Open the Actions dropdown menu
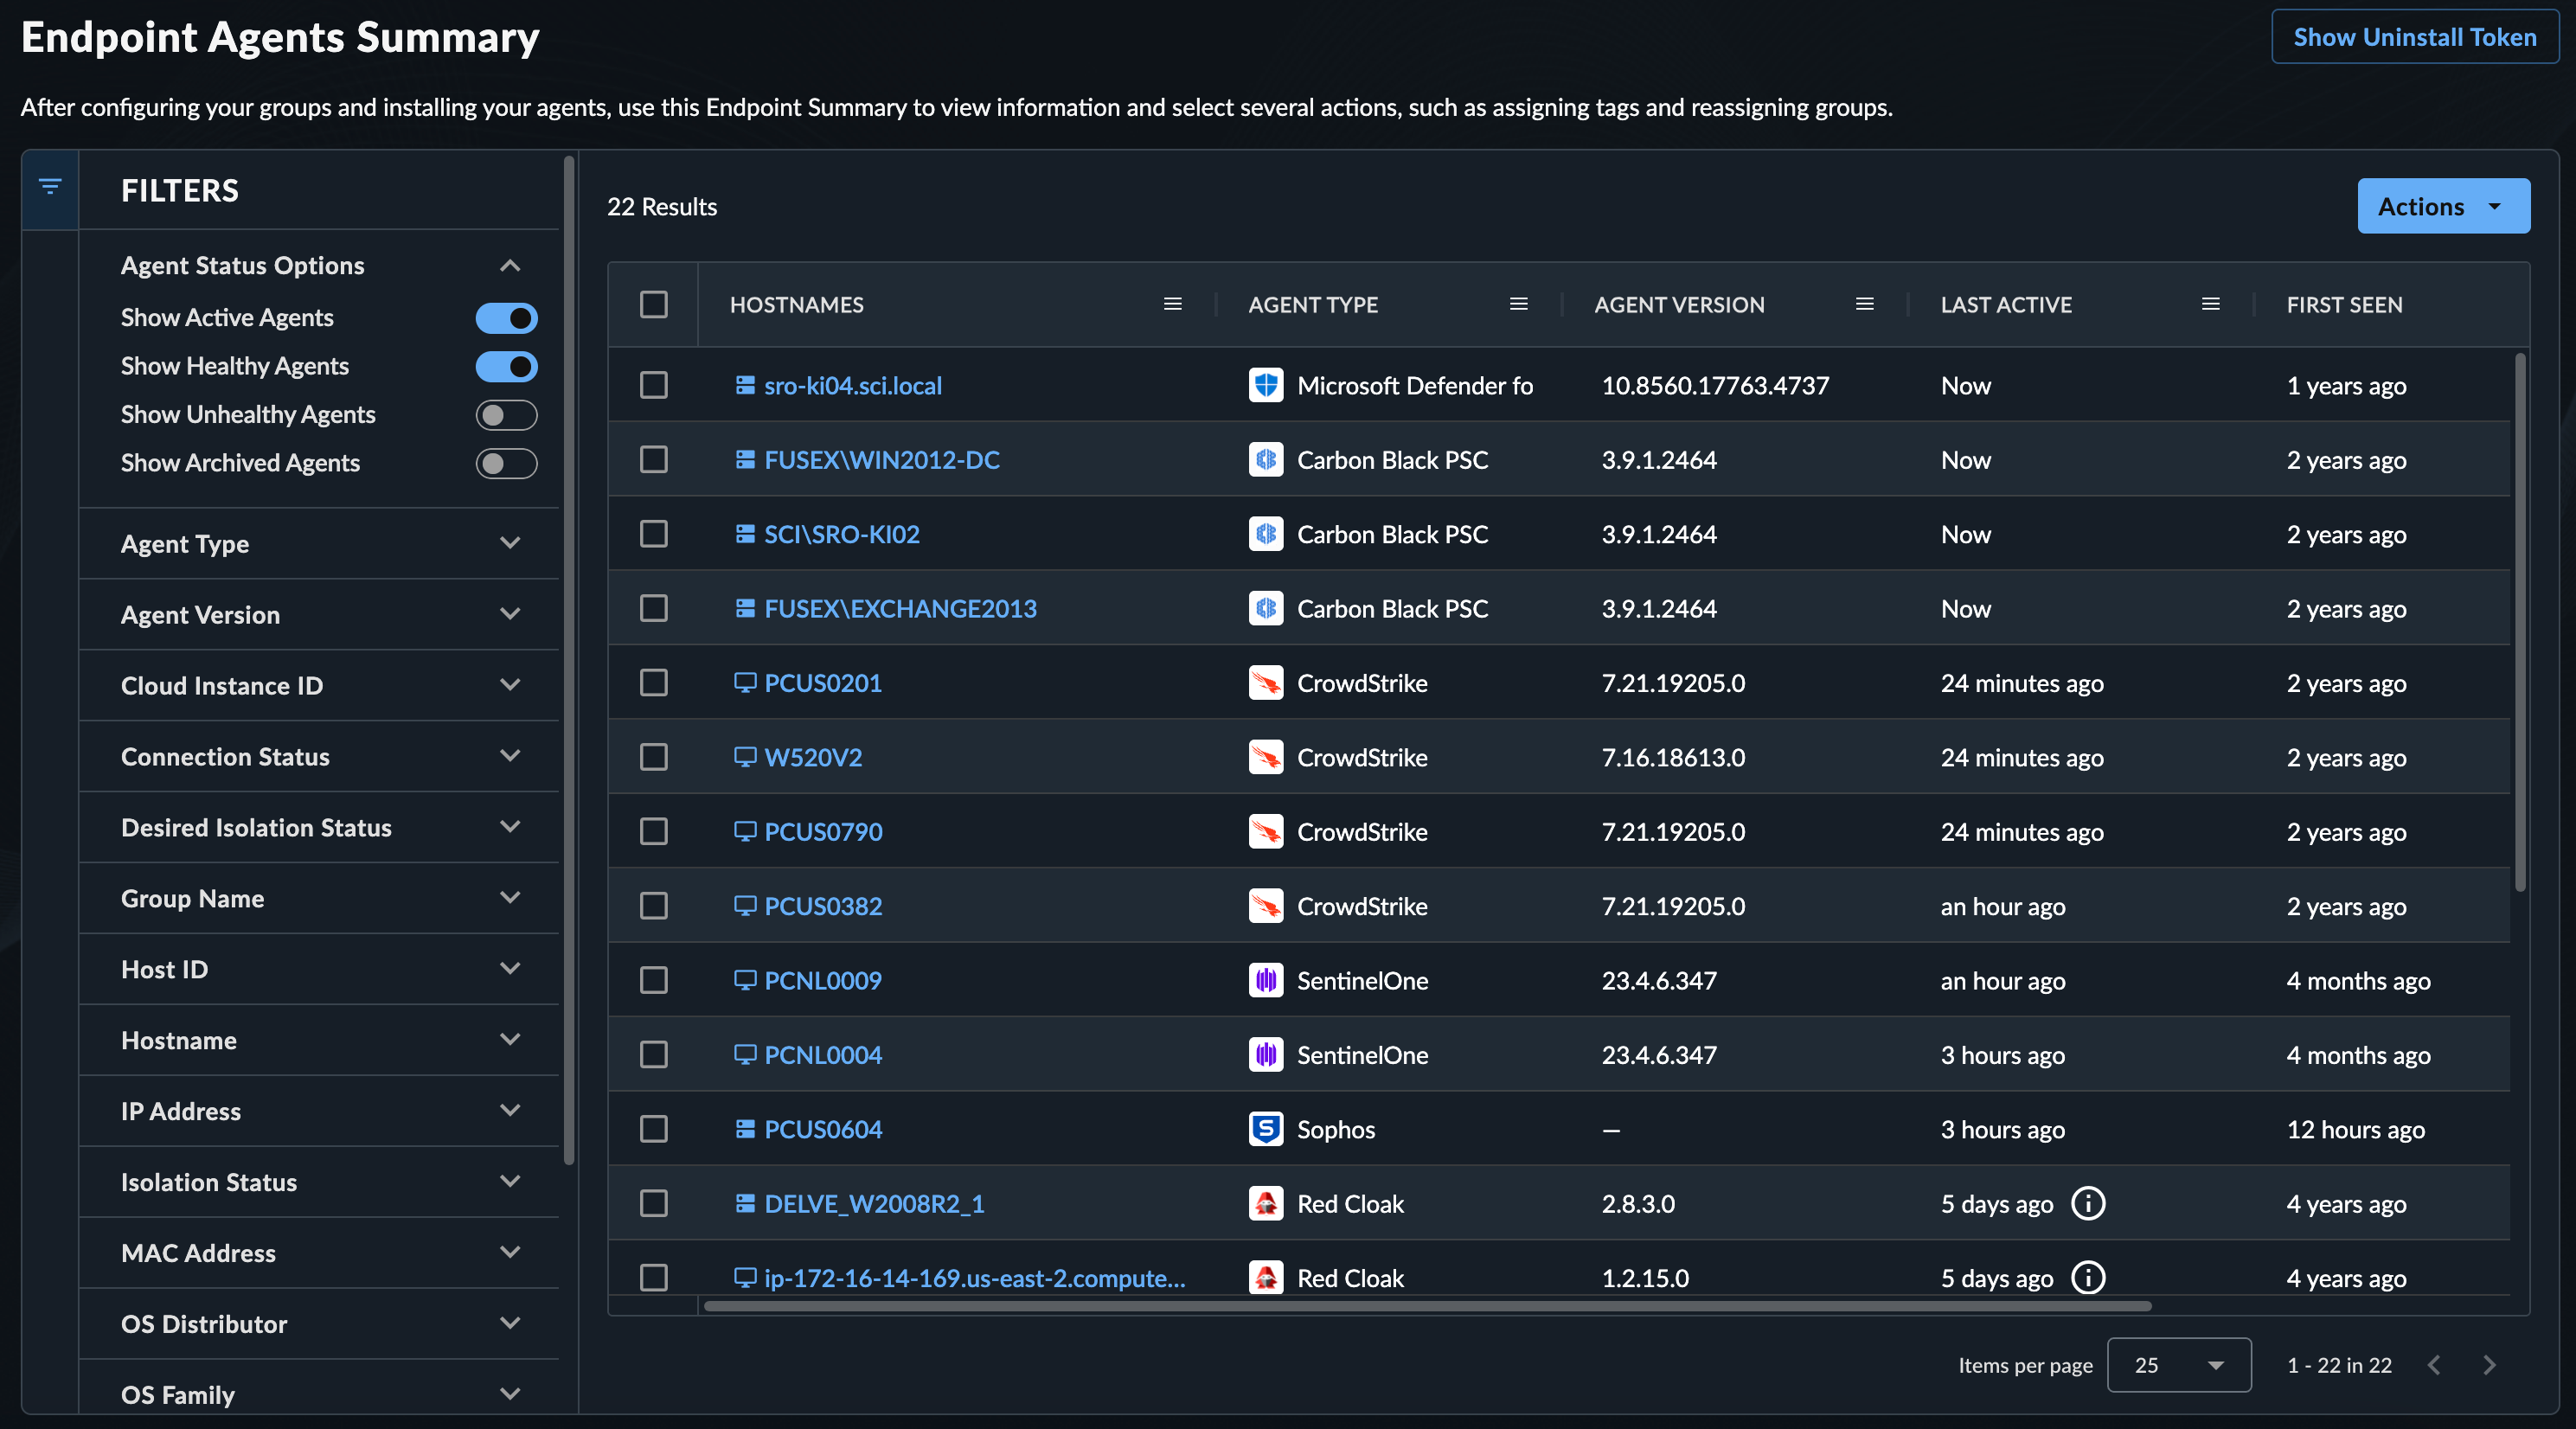 coord(2443,206)
